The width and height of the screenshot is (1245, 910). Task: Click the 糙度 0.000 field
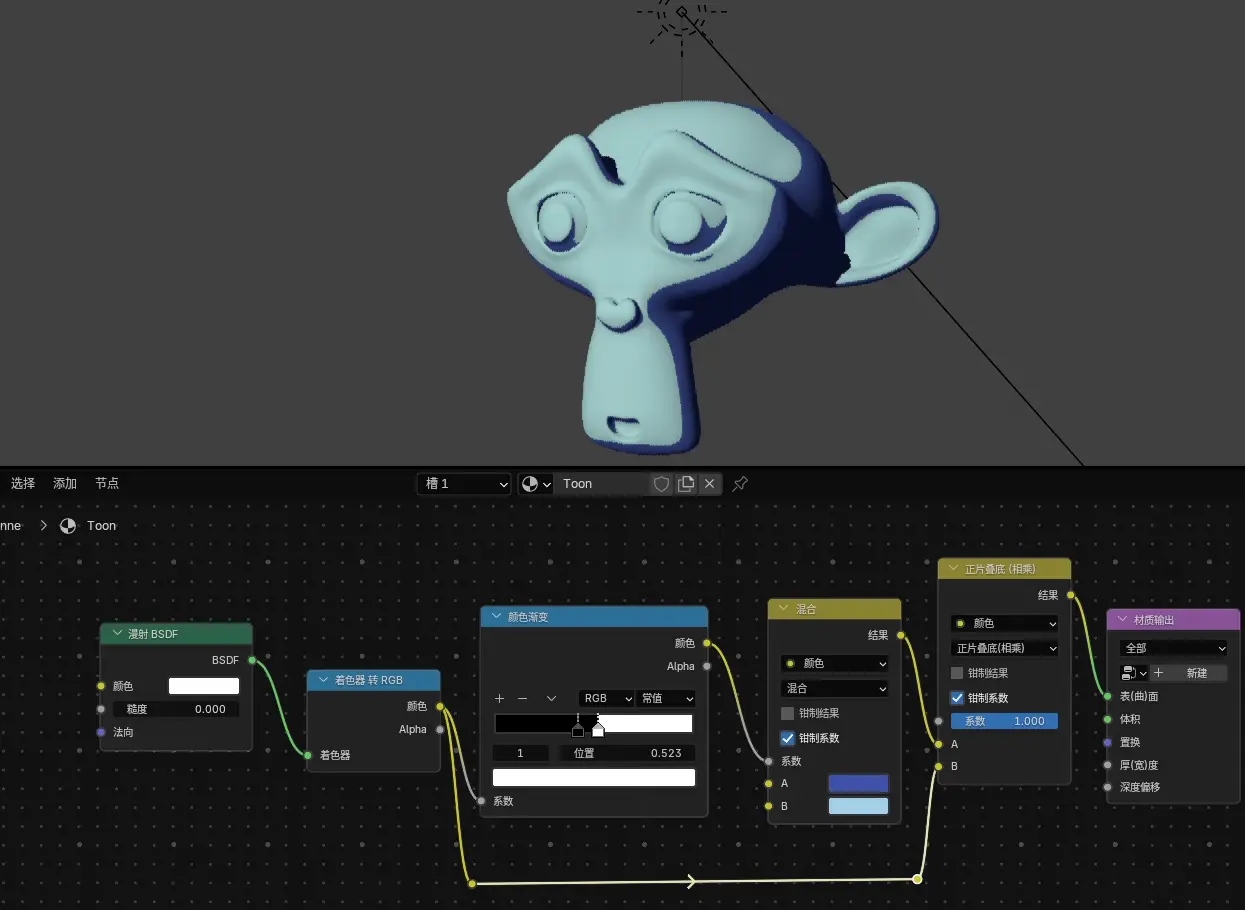tap(176, 709)
